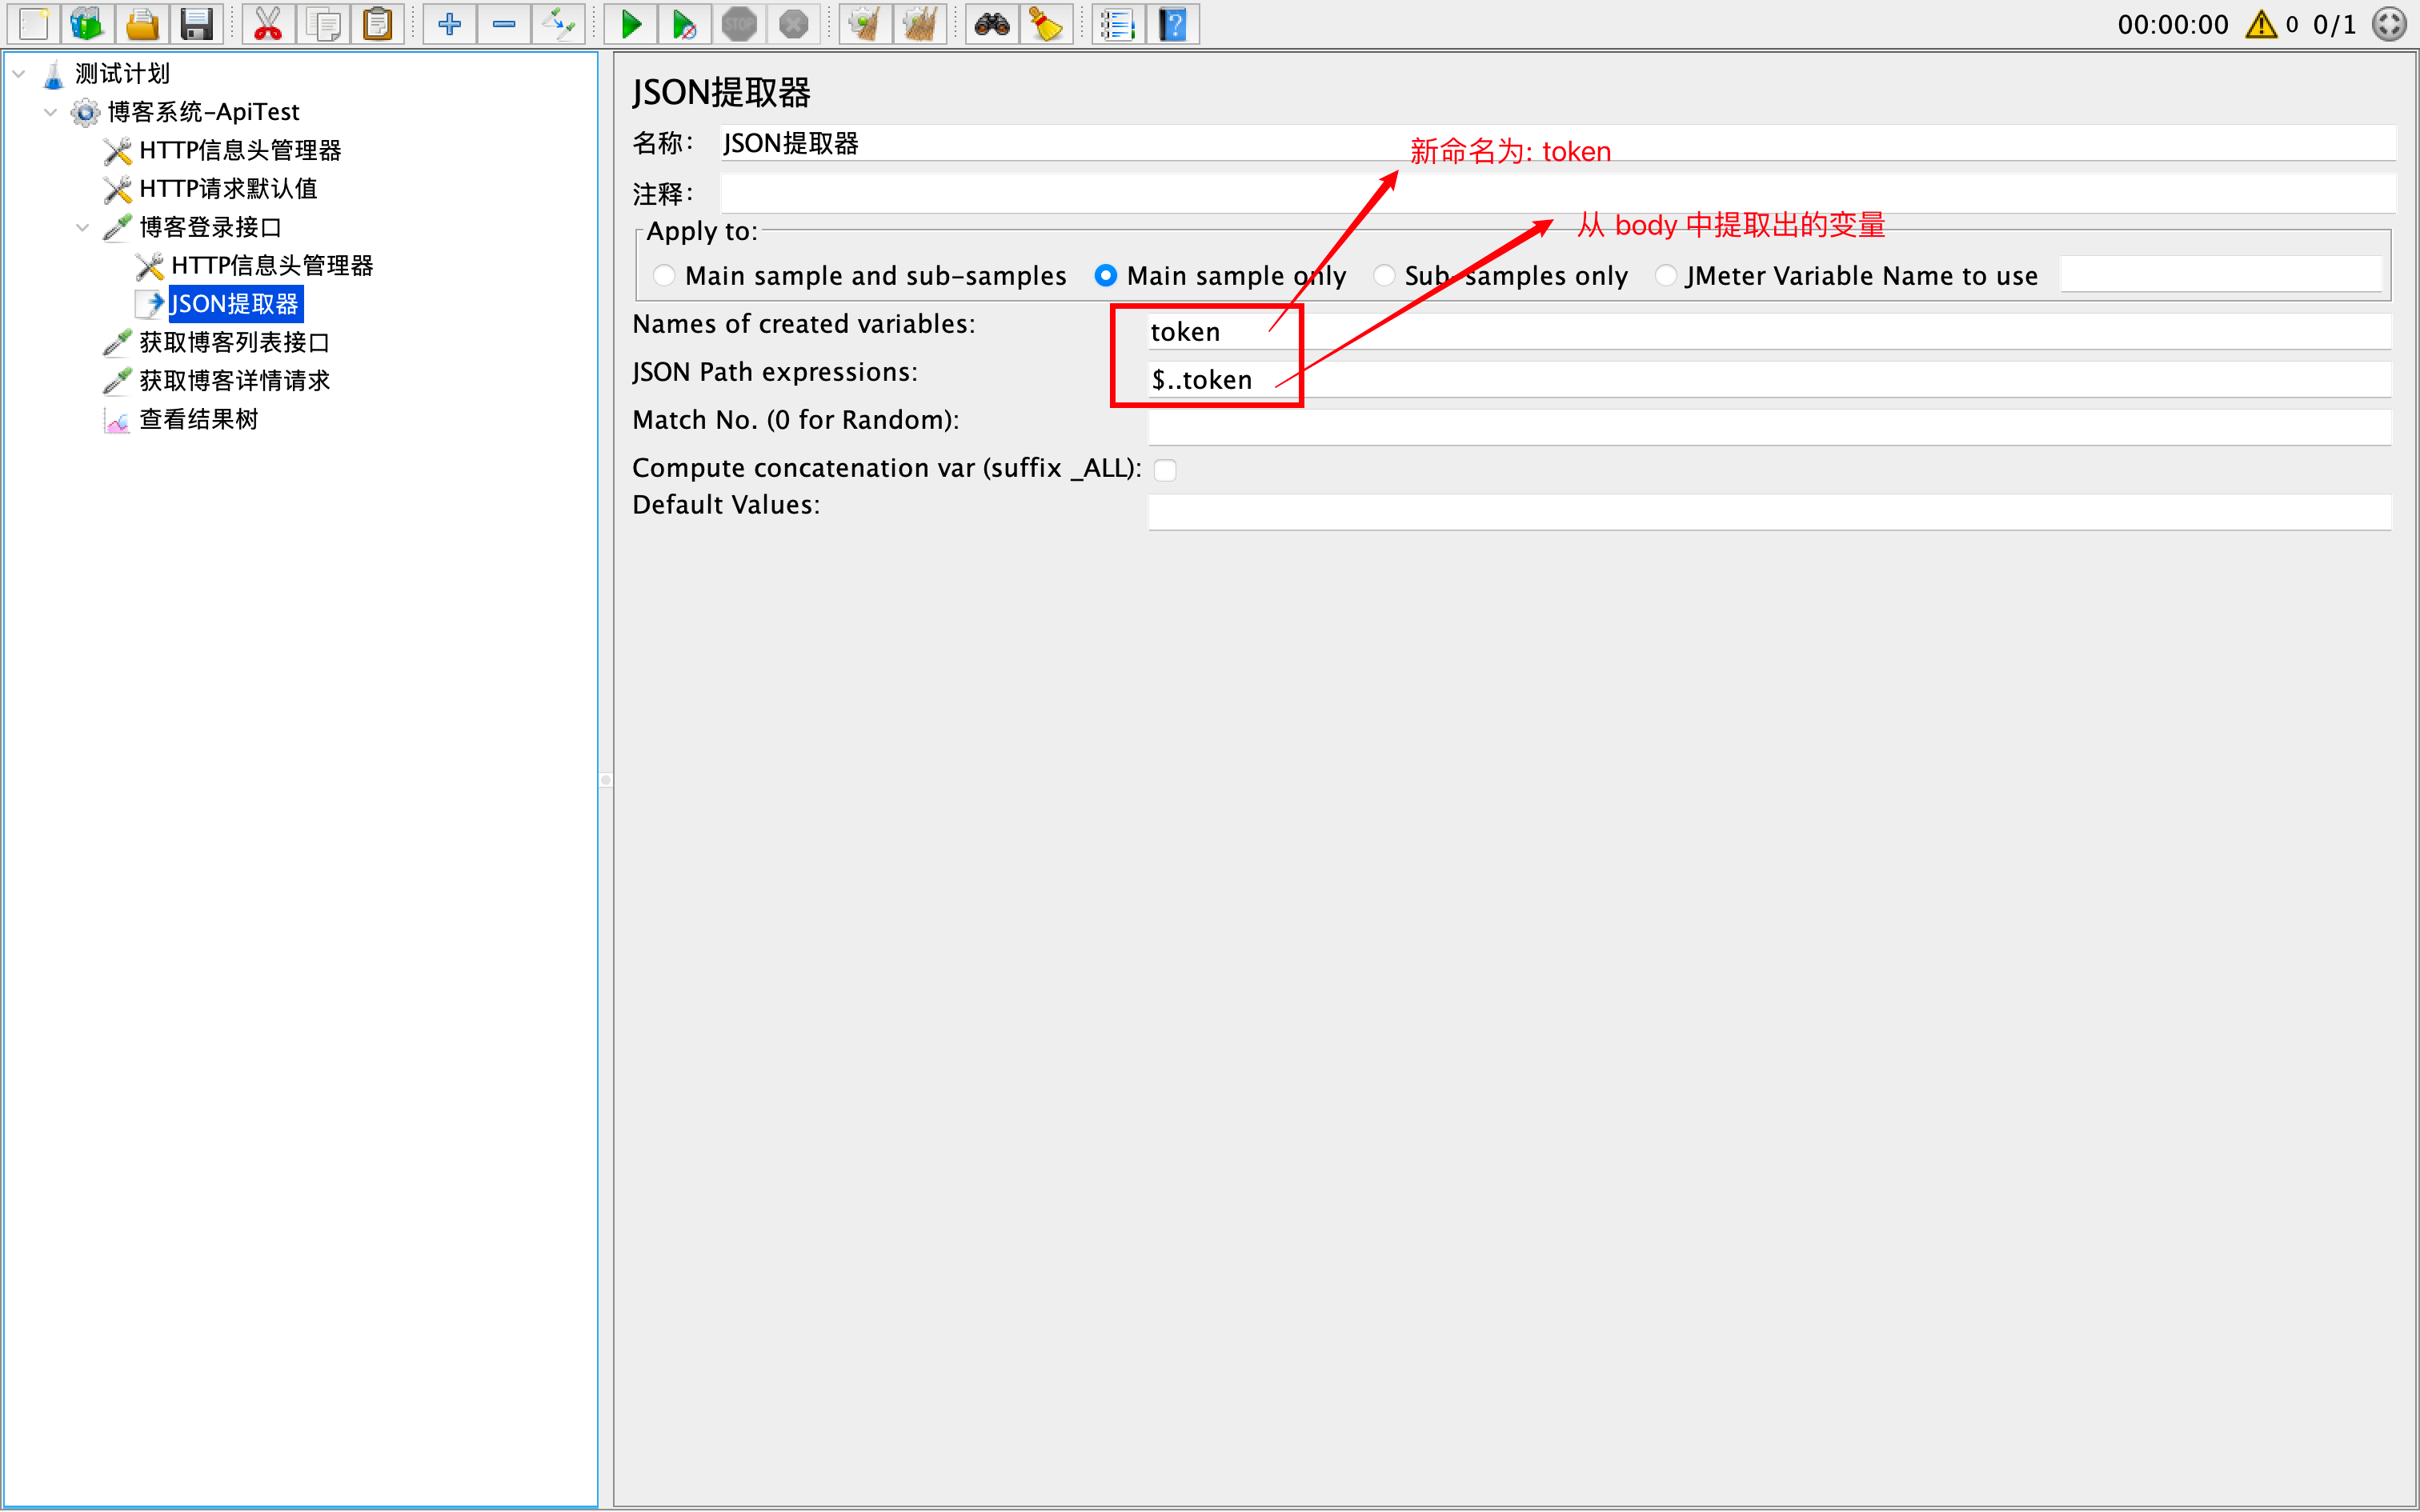The height and width of the screenshot is (1512, 2420).
Task: Click the Clear results broom icon
Action: [x=865, y=24]
